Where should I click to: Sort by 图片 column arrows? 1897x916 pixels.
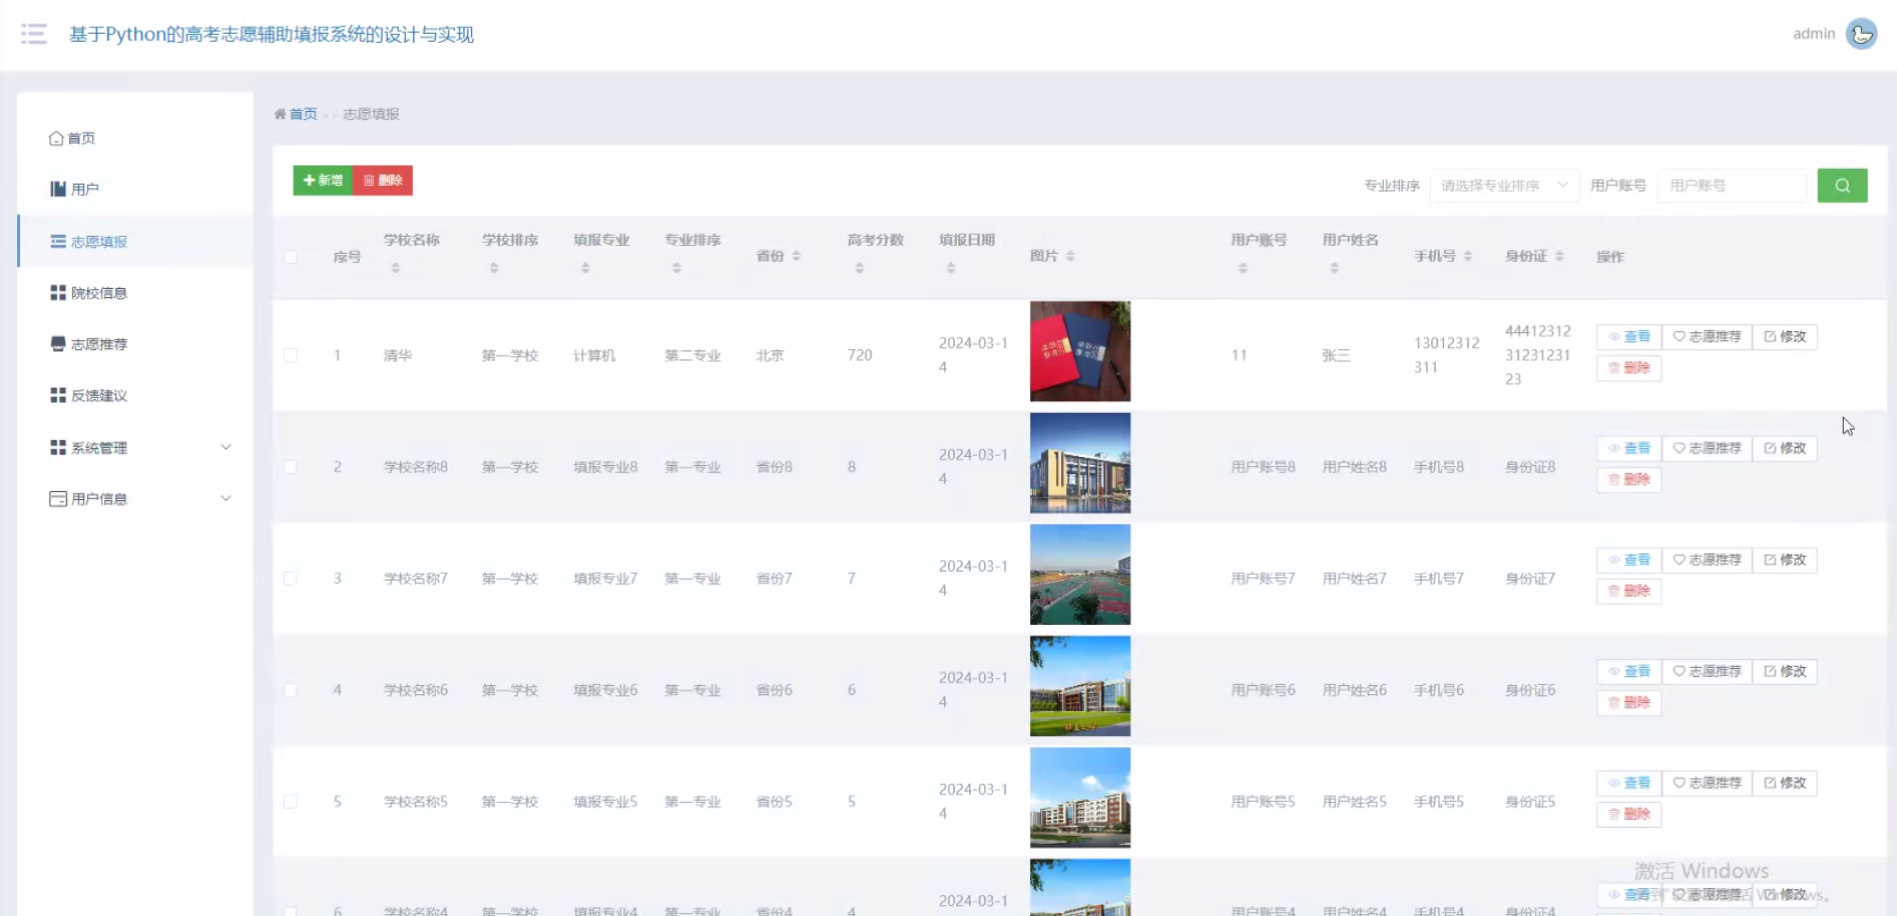[1070, 256]
